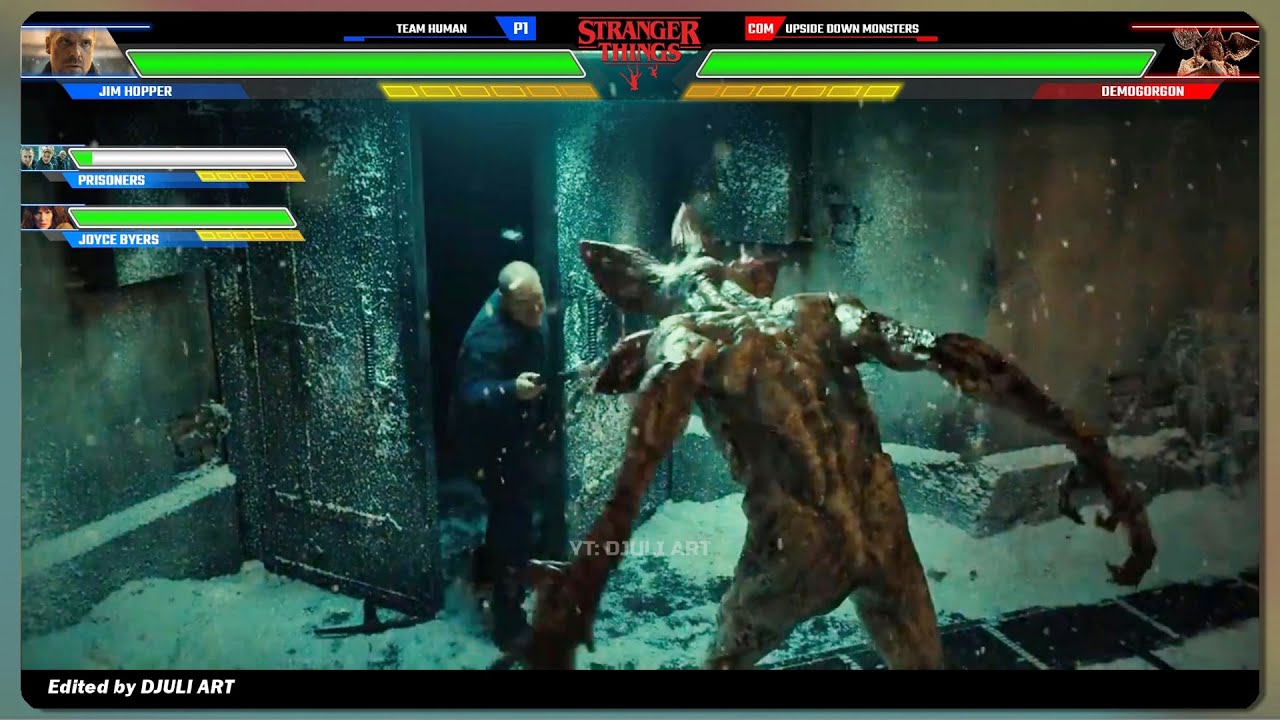Click Jim Hopper's yellow power meter

(489, 91)
